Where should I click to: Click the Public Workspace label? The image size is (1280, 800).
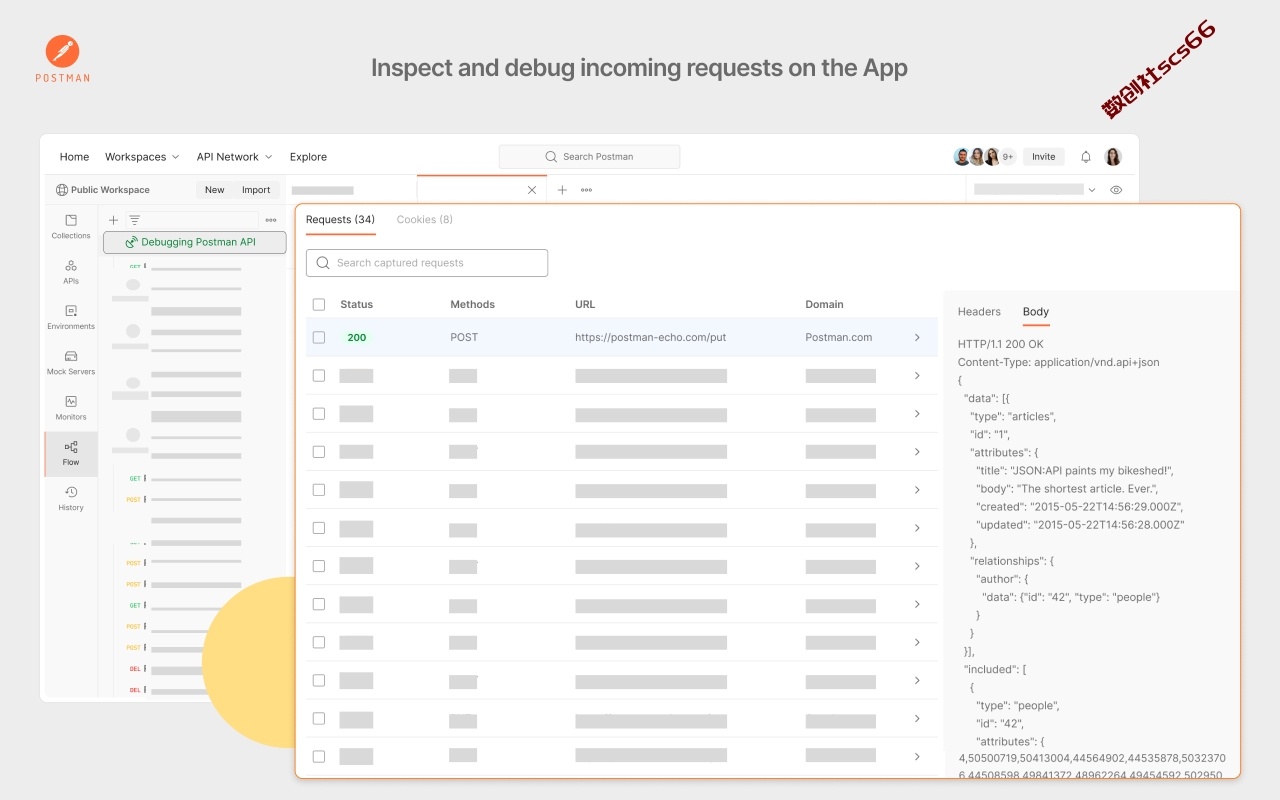point(110,190)
